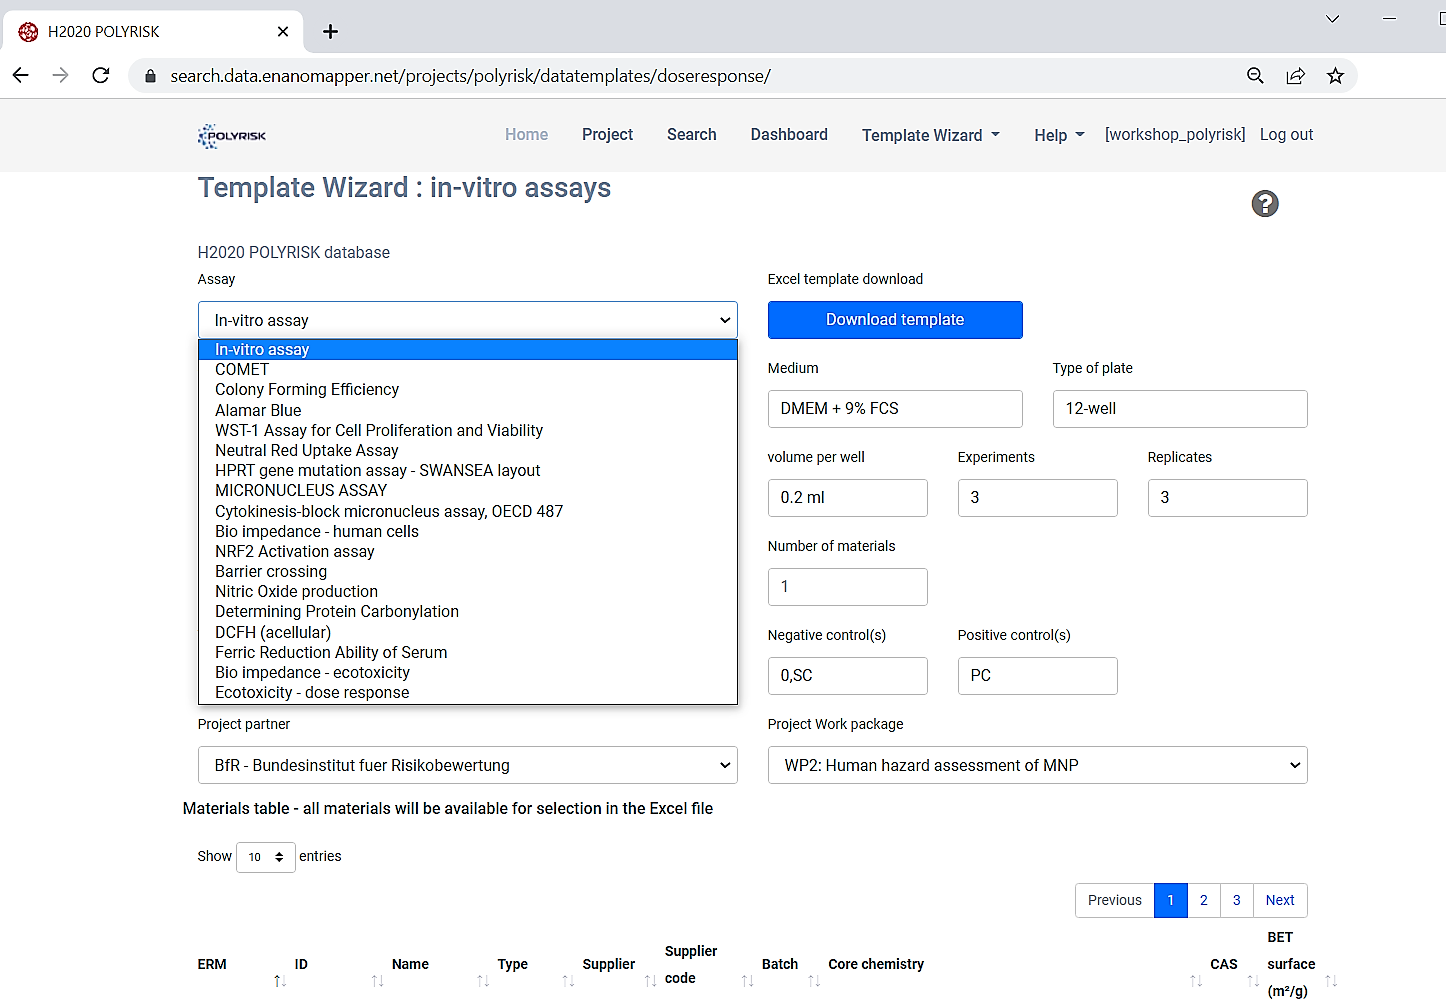This screenshot has width=1446, height=999.
Task: Open a new browser tab
Action: pos(330,32)
